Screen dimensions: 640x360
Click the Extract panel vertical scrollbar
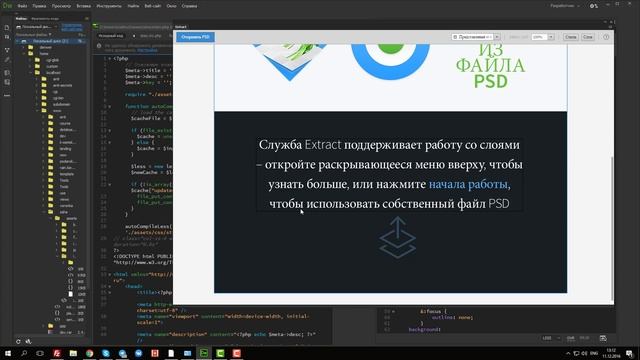612,229
